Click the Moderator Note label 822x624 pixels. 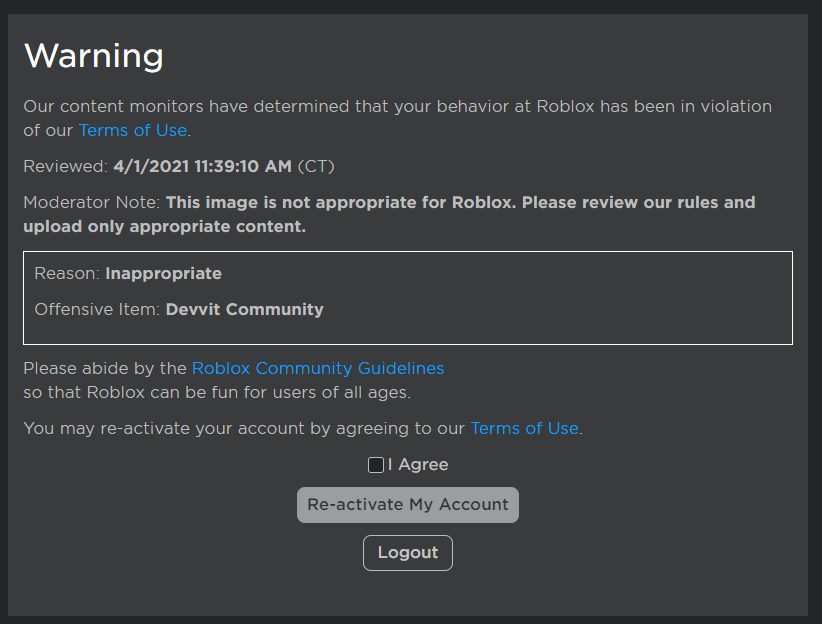coord(91,202)
